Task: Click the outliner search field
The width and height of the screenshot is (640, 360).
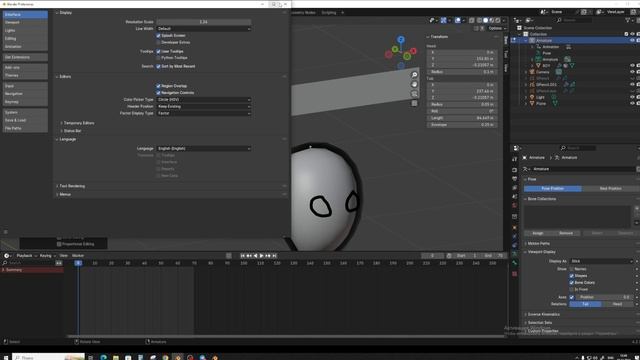Action: [573, 20]
